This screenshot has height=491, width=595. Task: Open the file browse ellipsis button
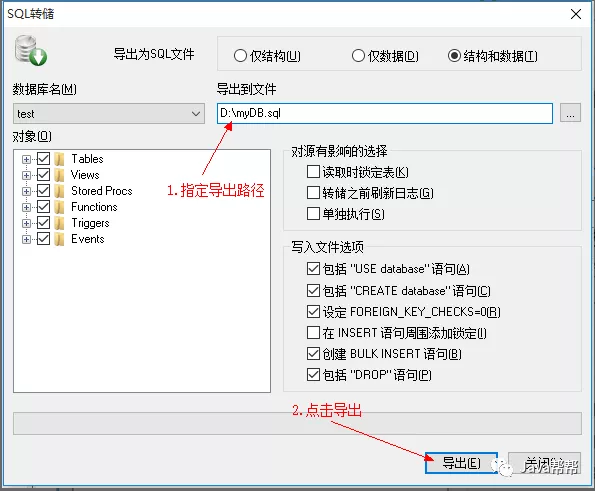(x=570, y=113)
